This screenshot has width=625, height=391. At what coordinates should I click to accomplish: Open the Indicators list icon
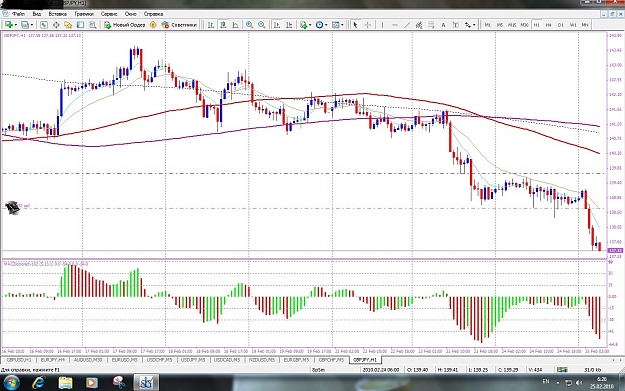(304, 25)
